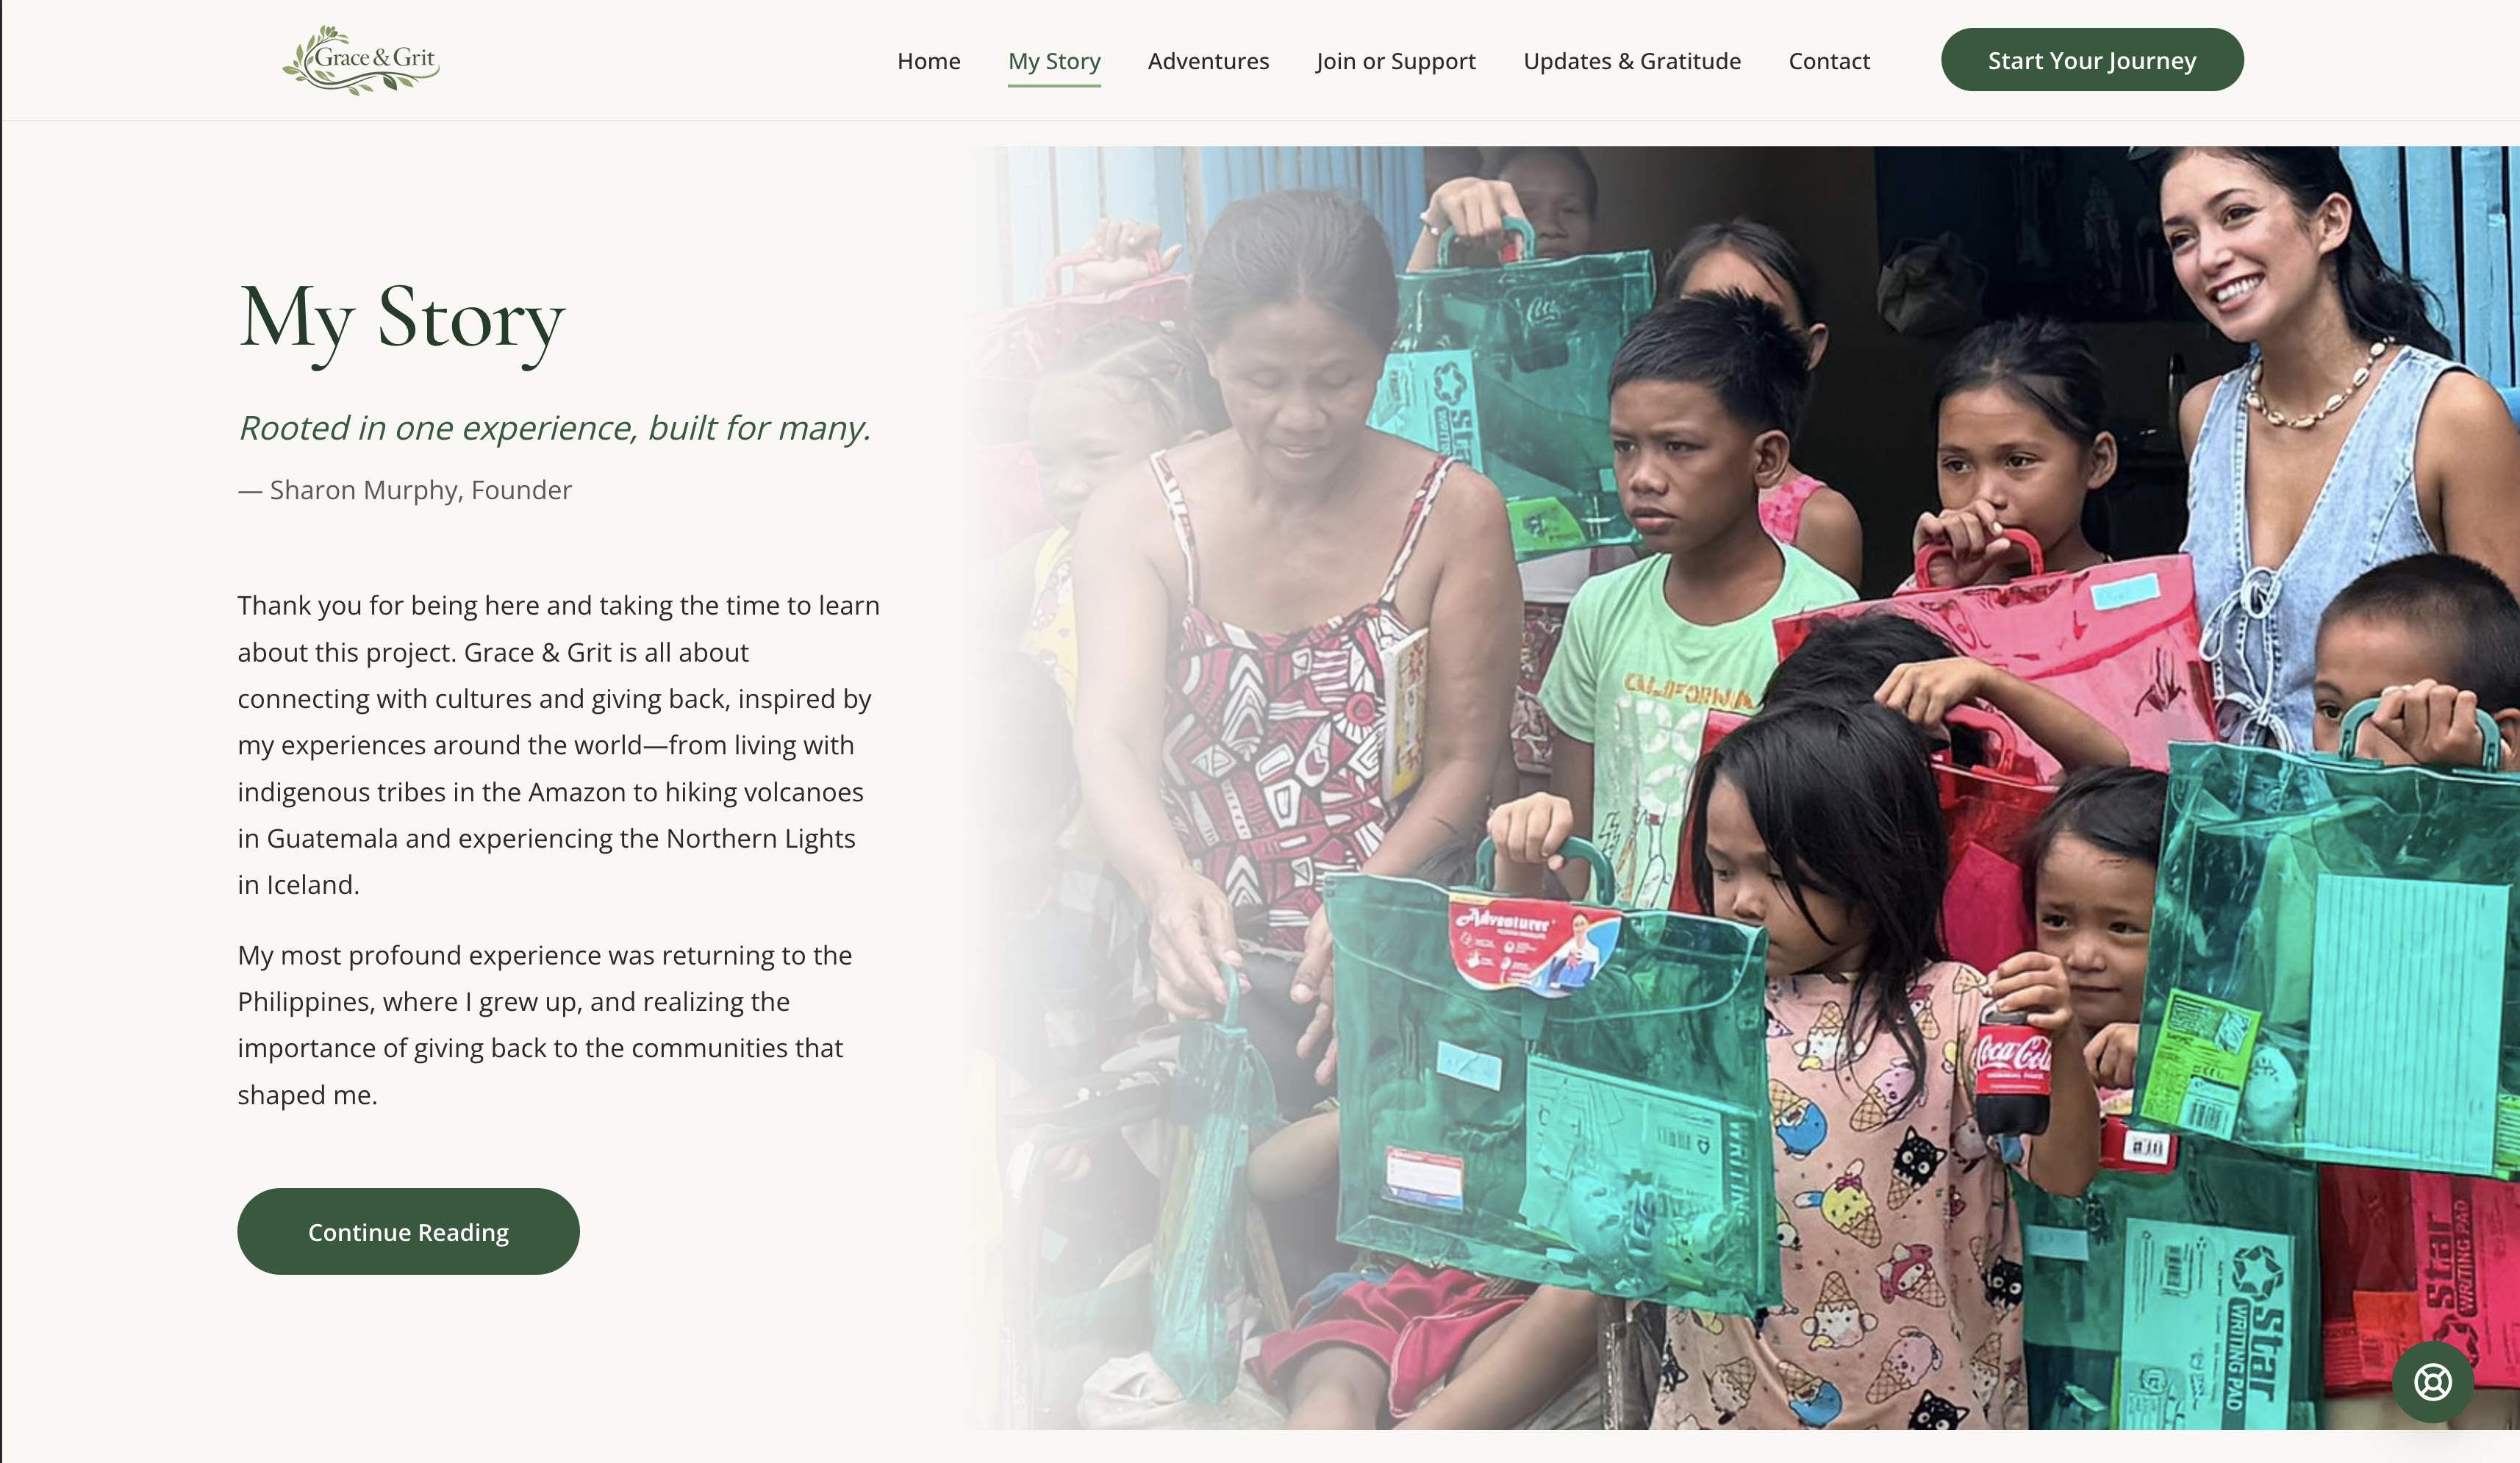Go to the Contact page
Viewport: 2520px width, 1463px height.
pyautogui.click(x=1829, y=61)
